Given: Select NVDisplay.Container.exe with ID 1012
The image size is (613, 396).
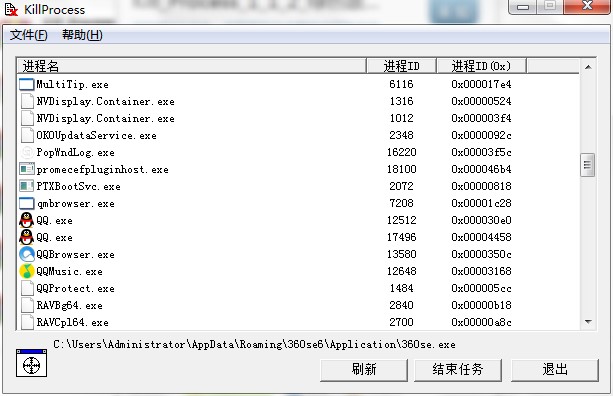Looking at the screenshot, I should pyautogui.click(x=106, y=118).
